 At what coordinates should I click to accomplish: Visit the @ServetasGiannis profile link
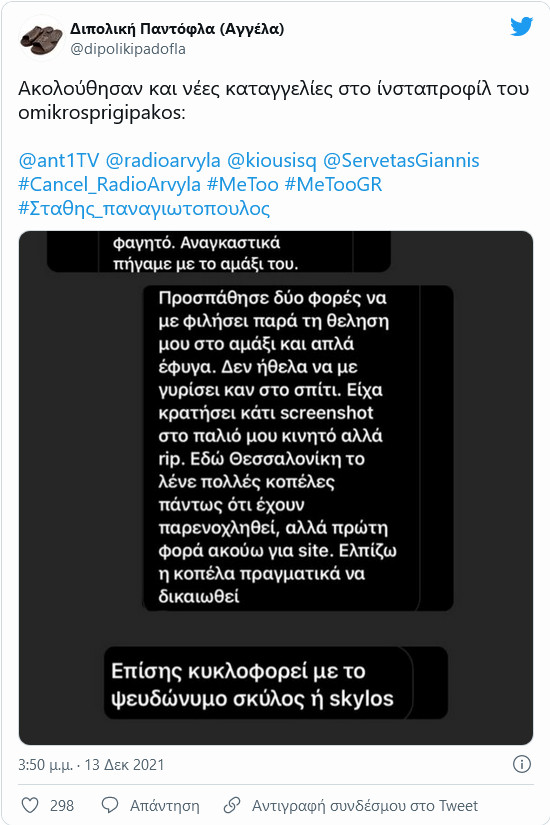point(401,160)
